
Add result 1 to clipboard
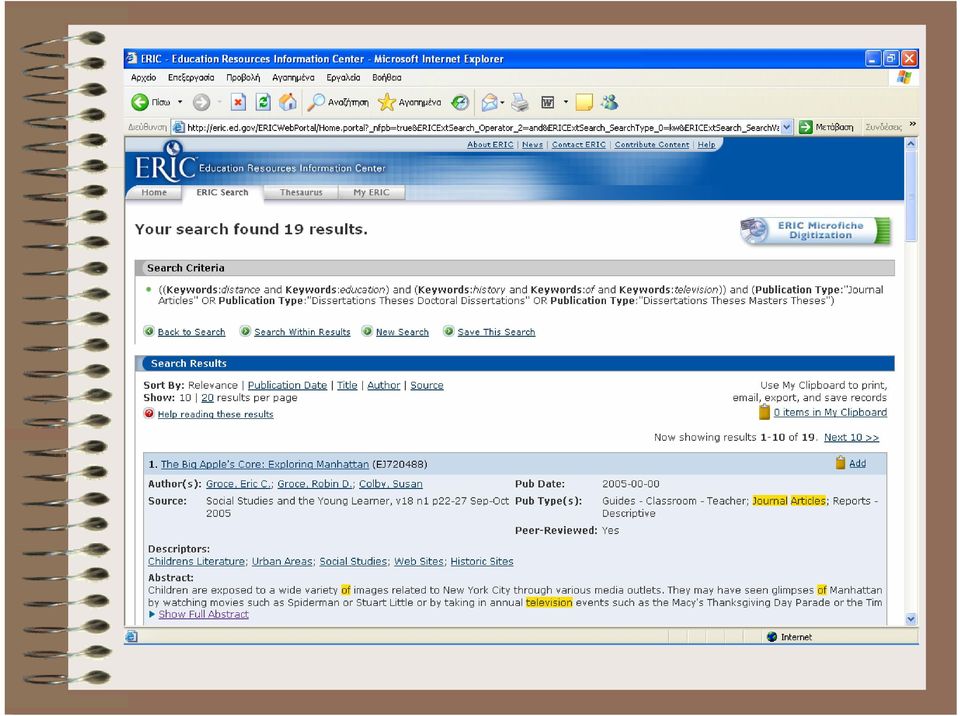click(x=857, y=464)
